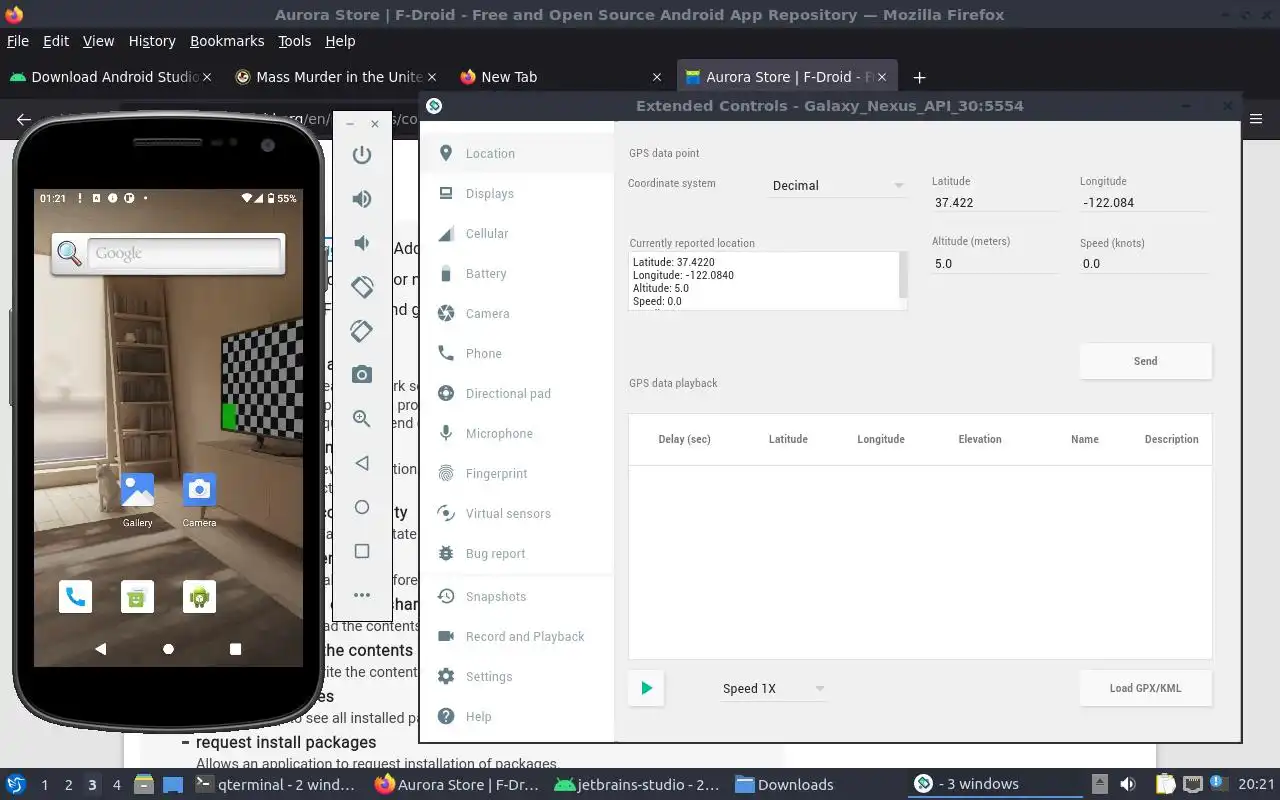Screen dimensions: 1280x800
Task: Tap the Android recents navigation button on screen
Action: 235,649
